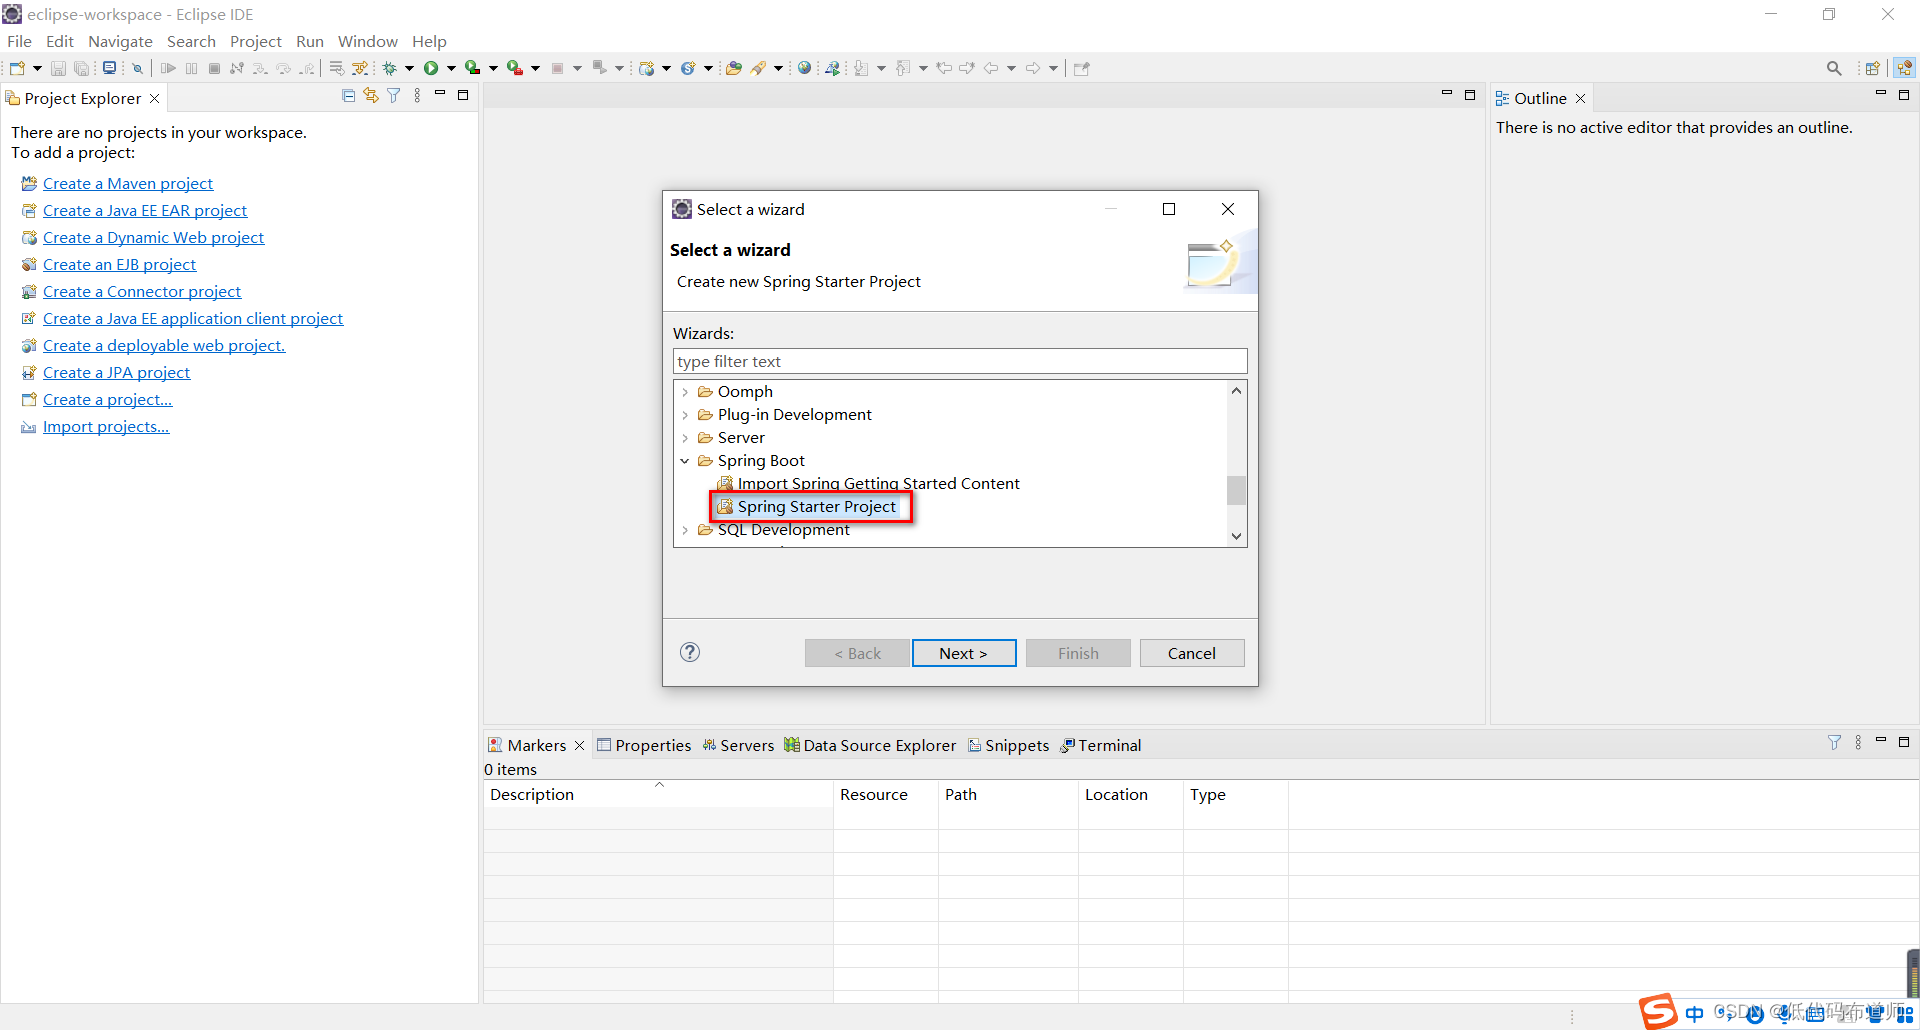This screenshot has width=1920, height=1030.
Task: Click the Next button in wizard
Action: pos(964,653)
